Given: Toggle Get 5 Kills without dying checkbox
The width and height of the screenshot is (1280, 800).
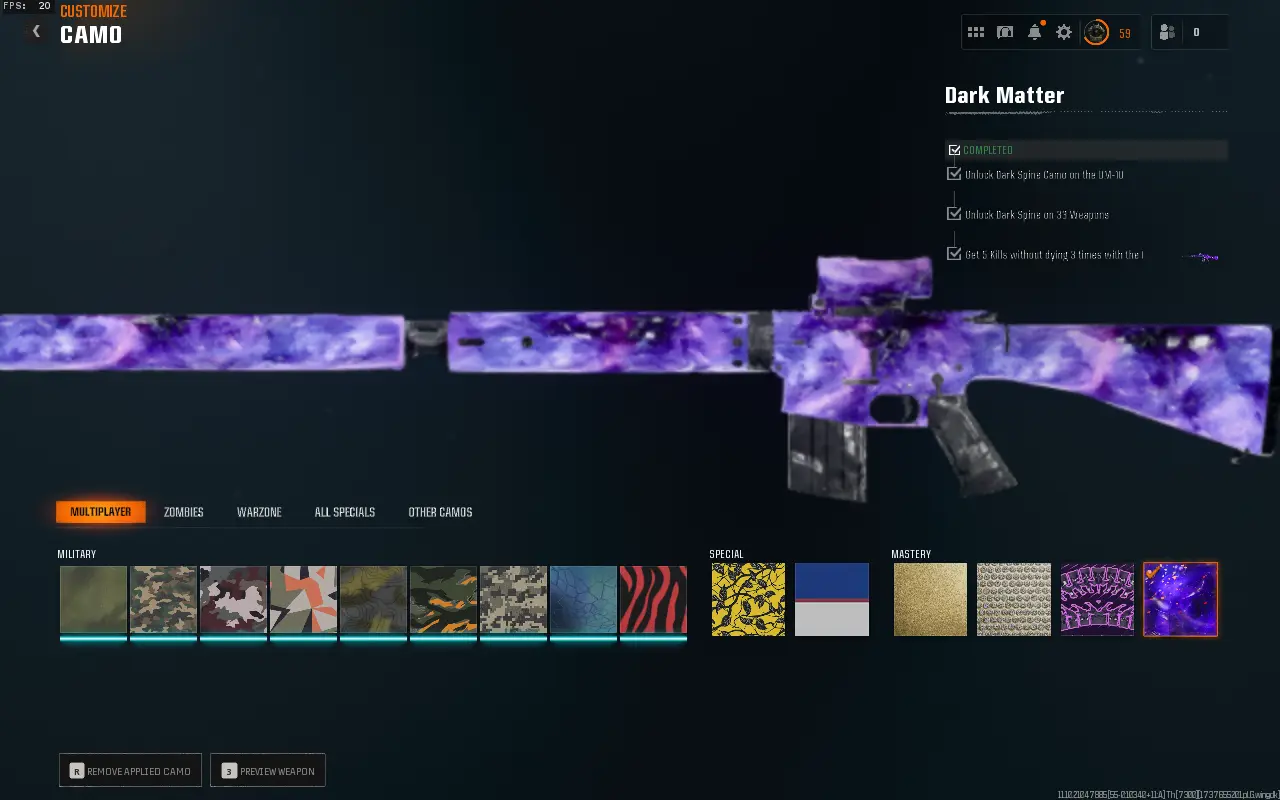Looking at the screenshot, I should pos(954,254).
